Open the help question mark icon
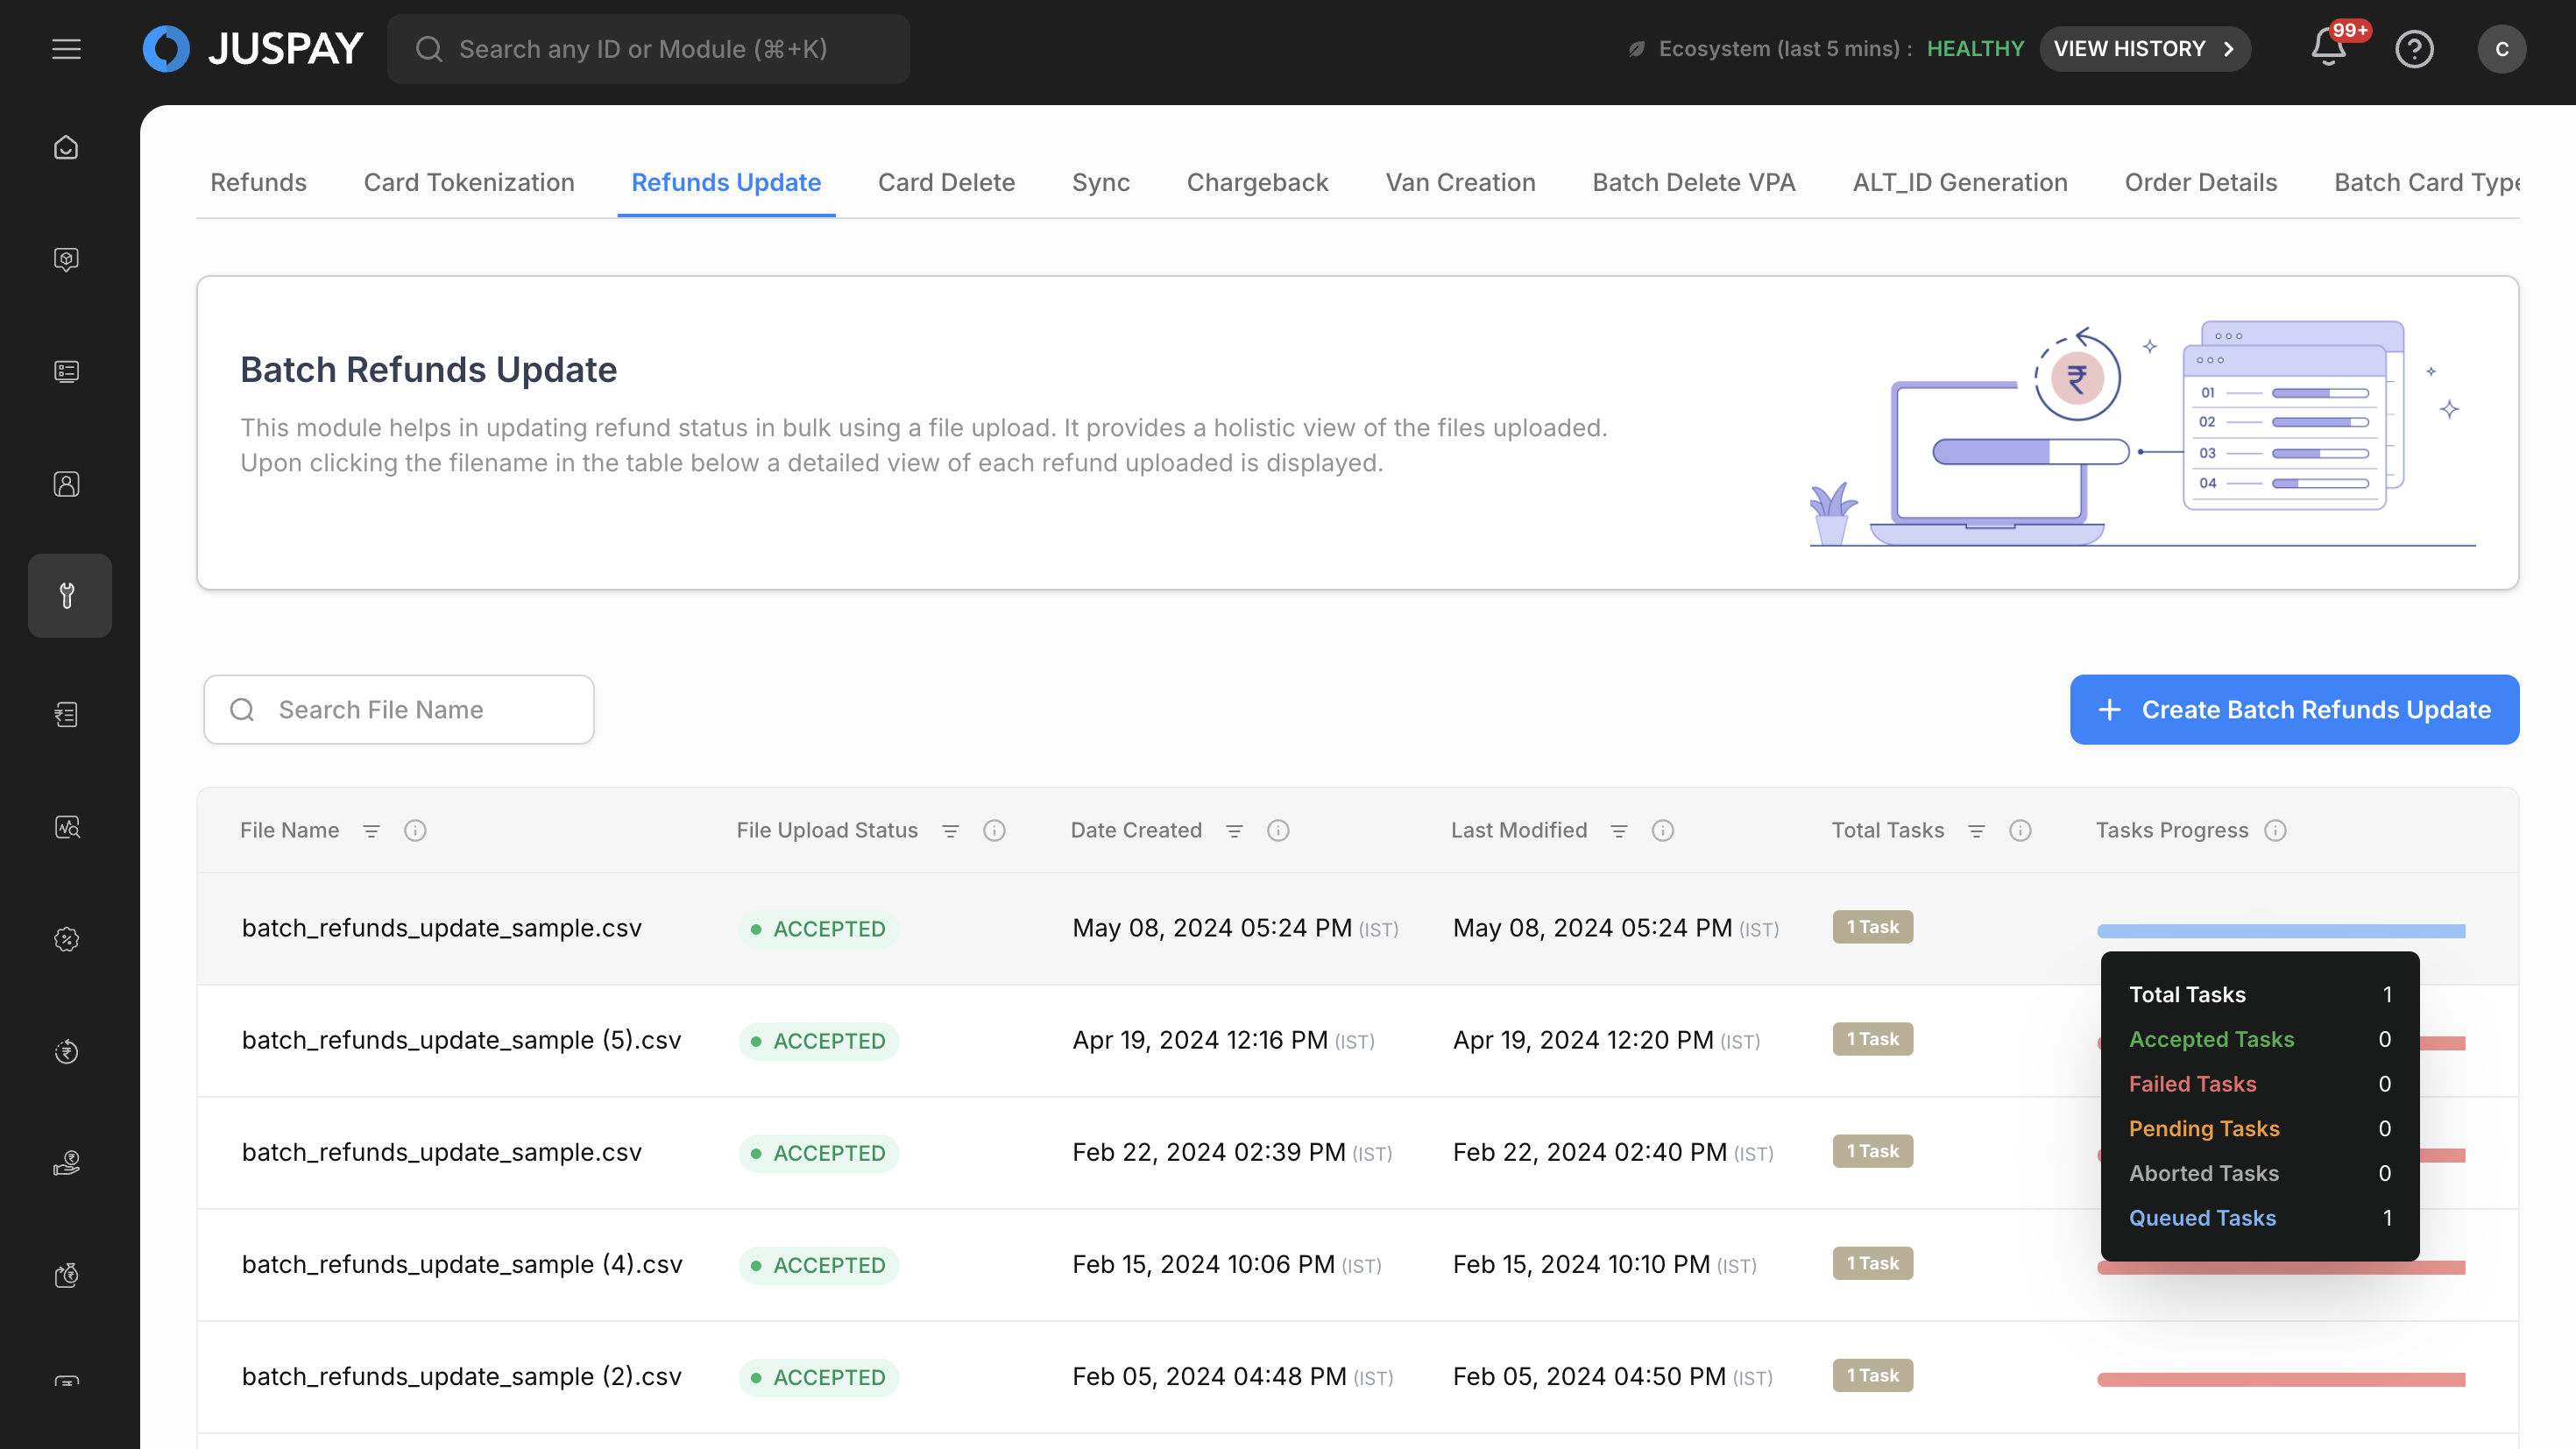Image resolution: width=2576 pixels, height=1449 pixels. point(2414,49)
